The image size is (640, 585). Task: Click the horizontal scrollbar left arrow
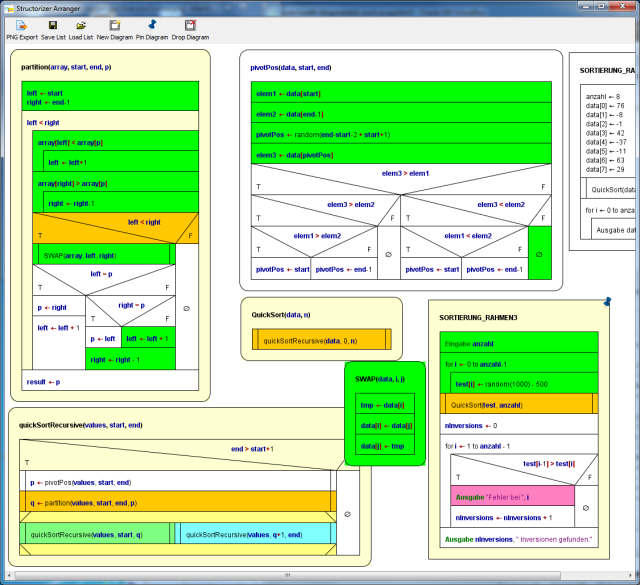9,575
